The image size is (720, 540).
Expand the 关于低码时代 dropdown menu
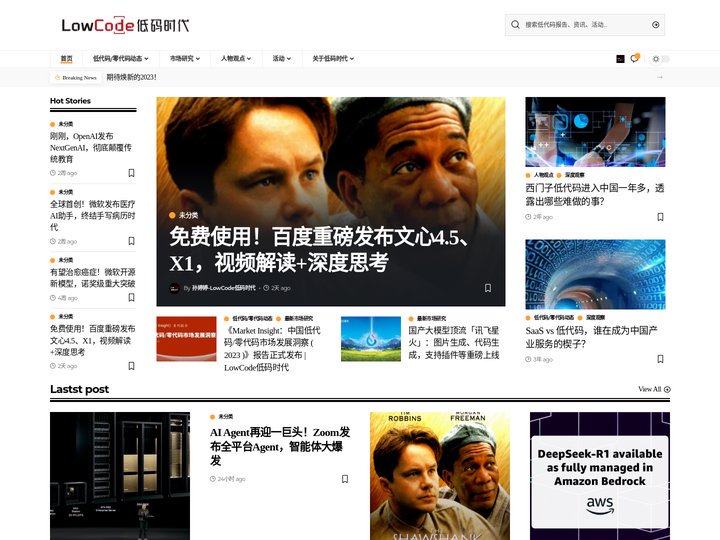(333, 59)
